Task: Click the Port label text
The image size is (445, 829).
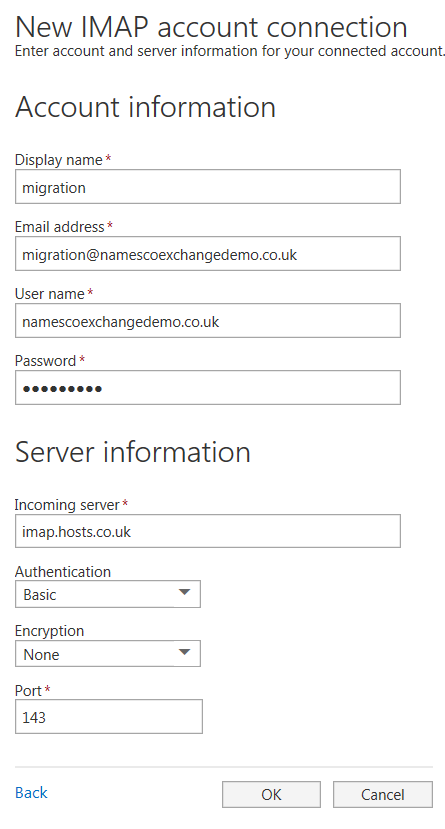Action: [x=29, y=690]
